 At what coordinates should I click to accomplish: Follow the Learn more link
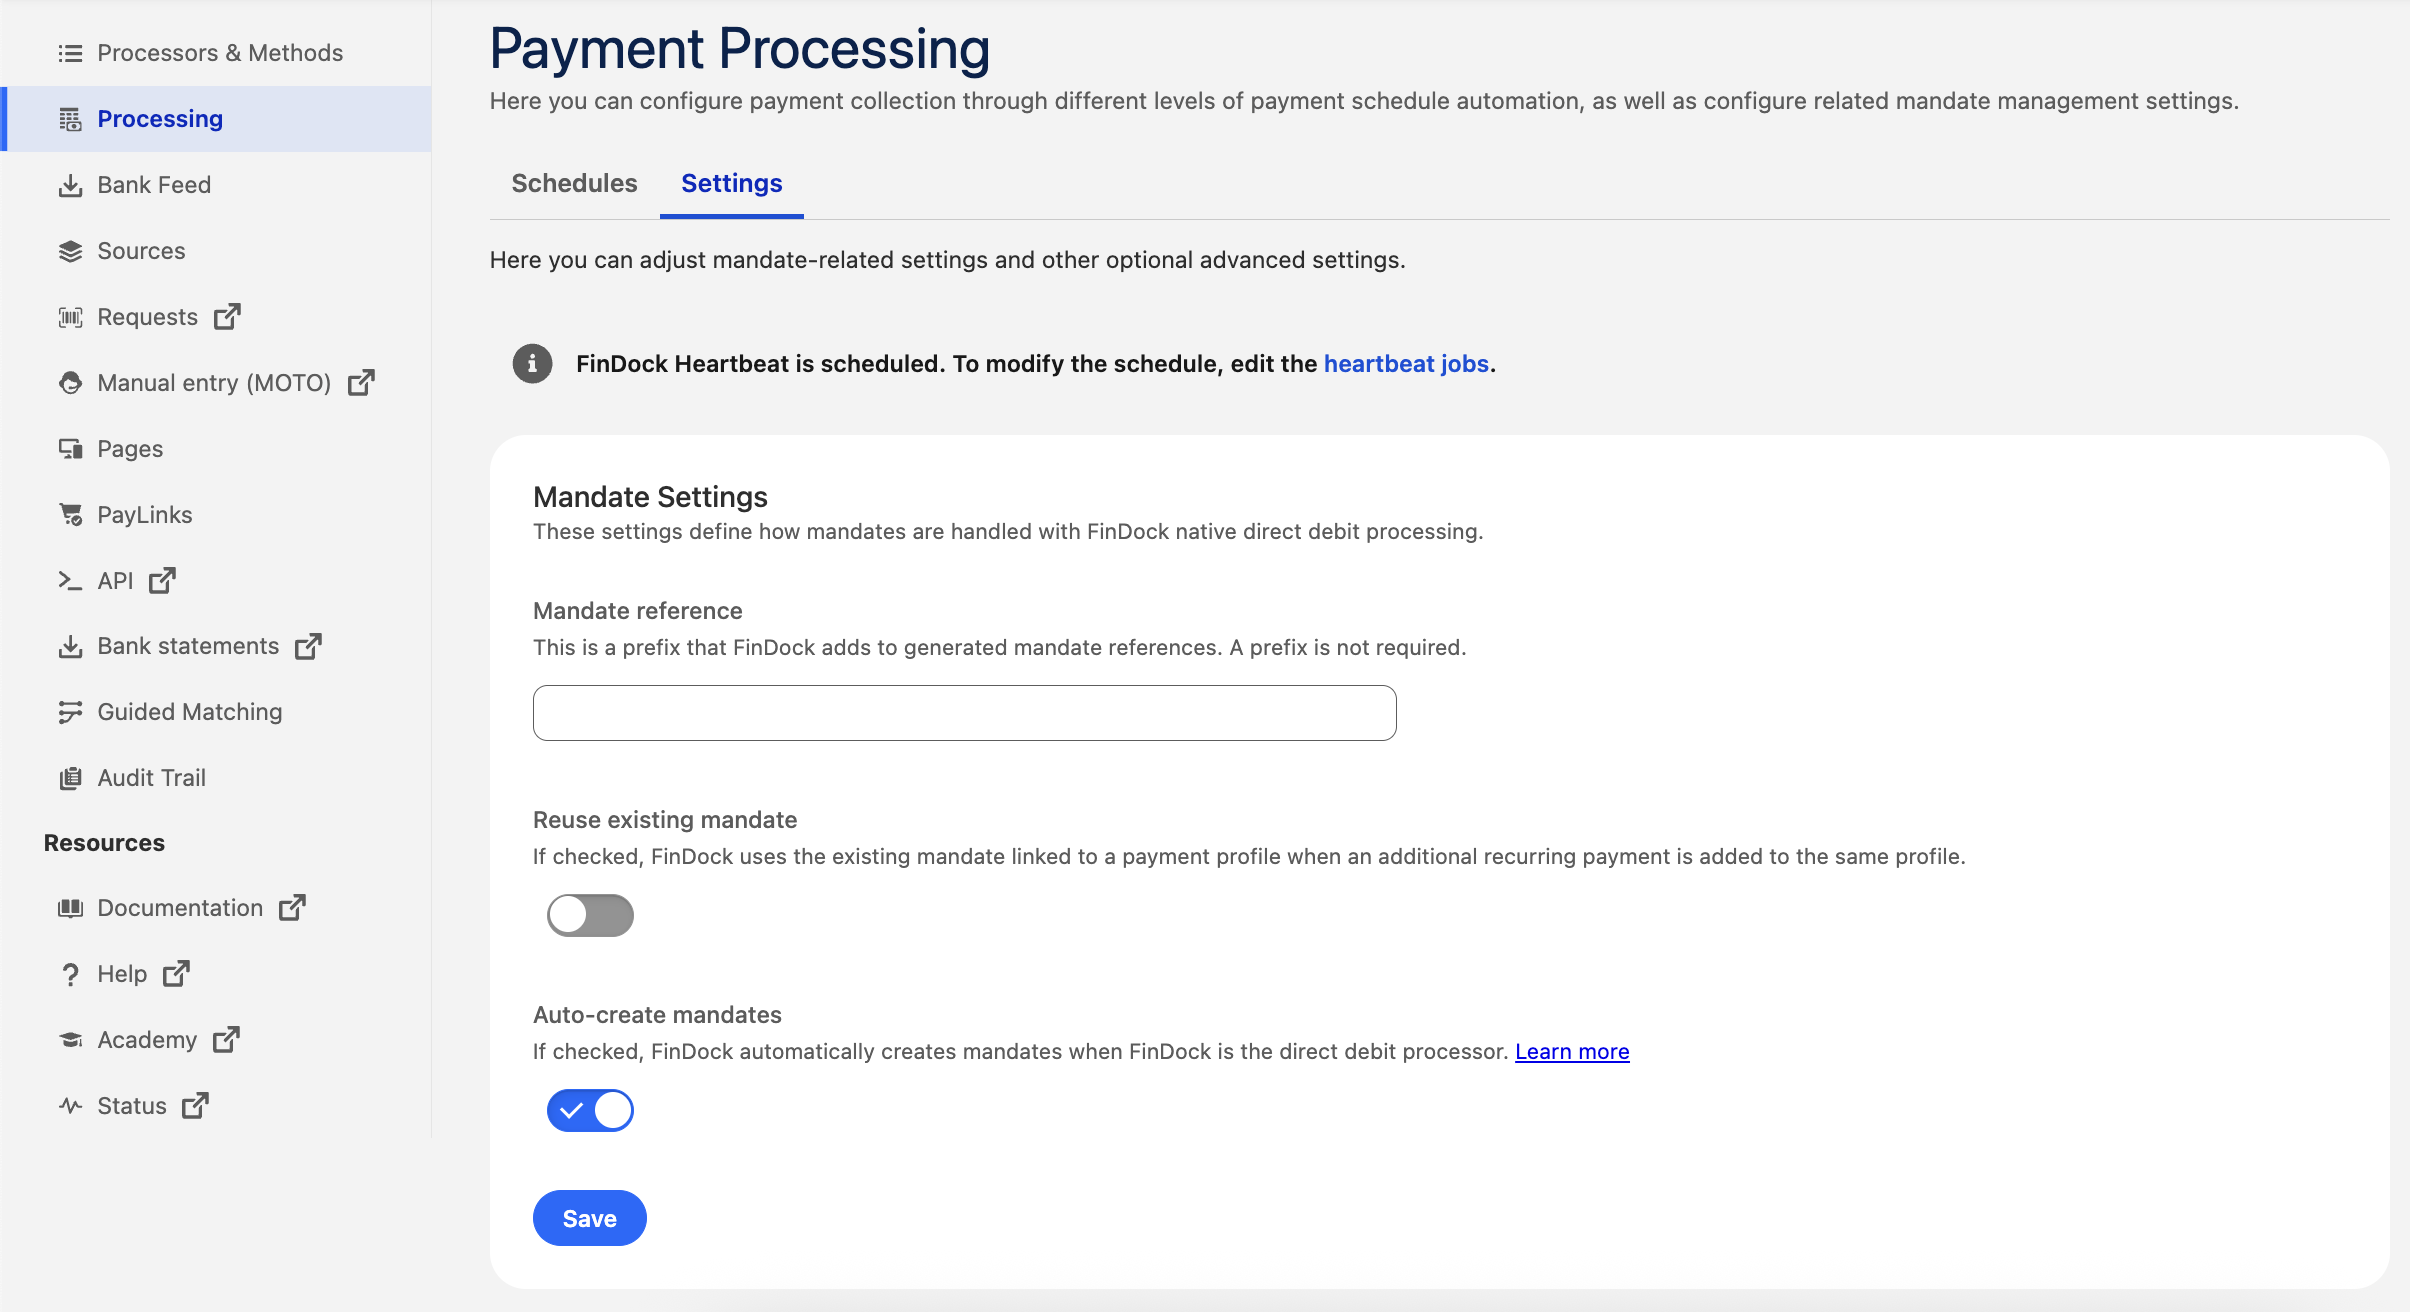(x=1572, y=1052)
